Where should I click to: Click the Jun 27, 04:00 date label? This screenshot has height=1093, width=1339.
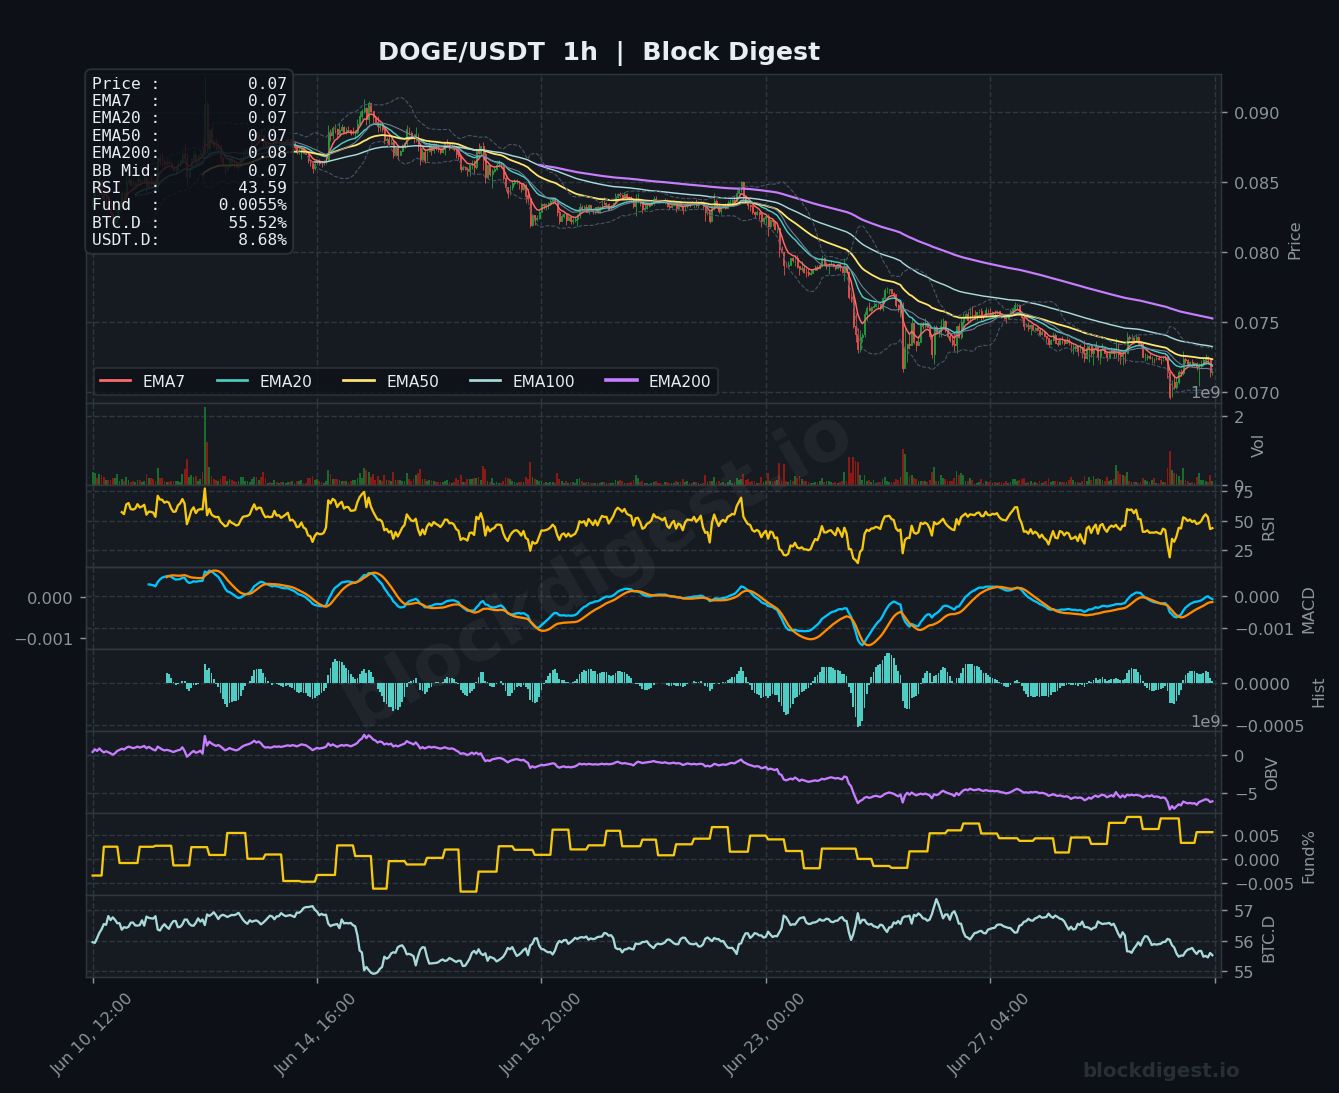pyautogui.click(x=989, y=1034)
